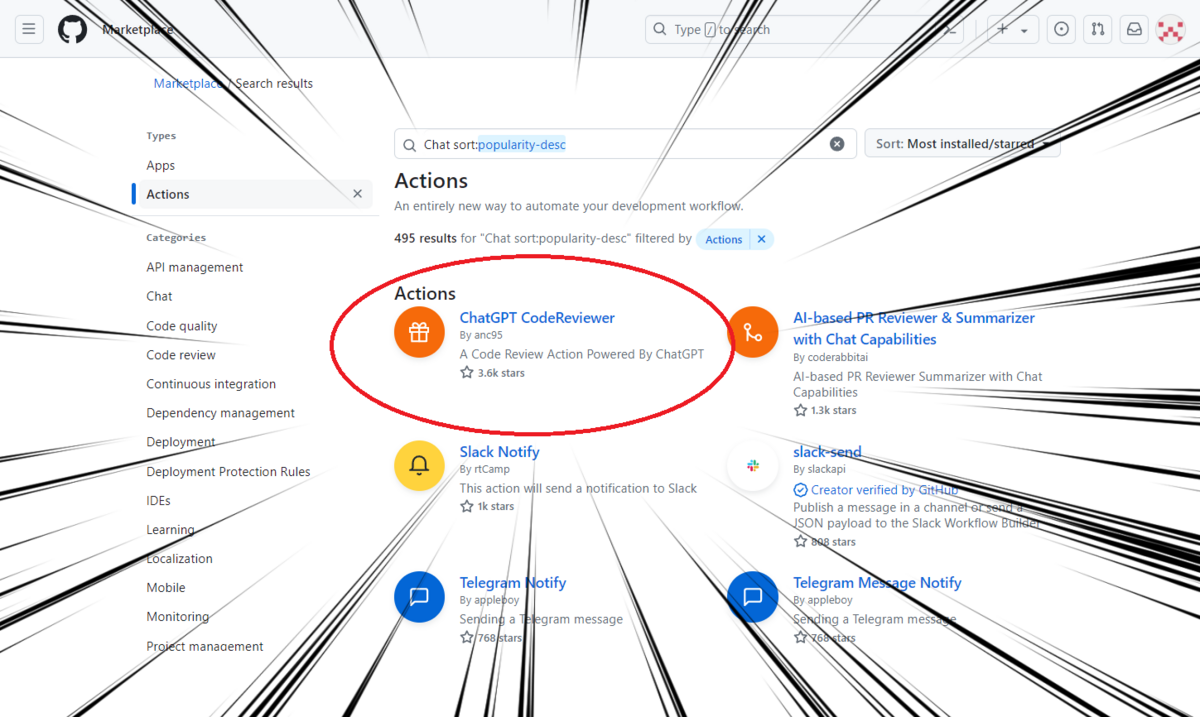Open the hamburger navigation menu
Viewport: 1200px width, 717px height.
point(29,30)
